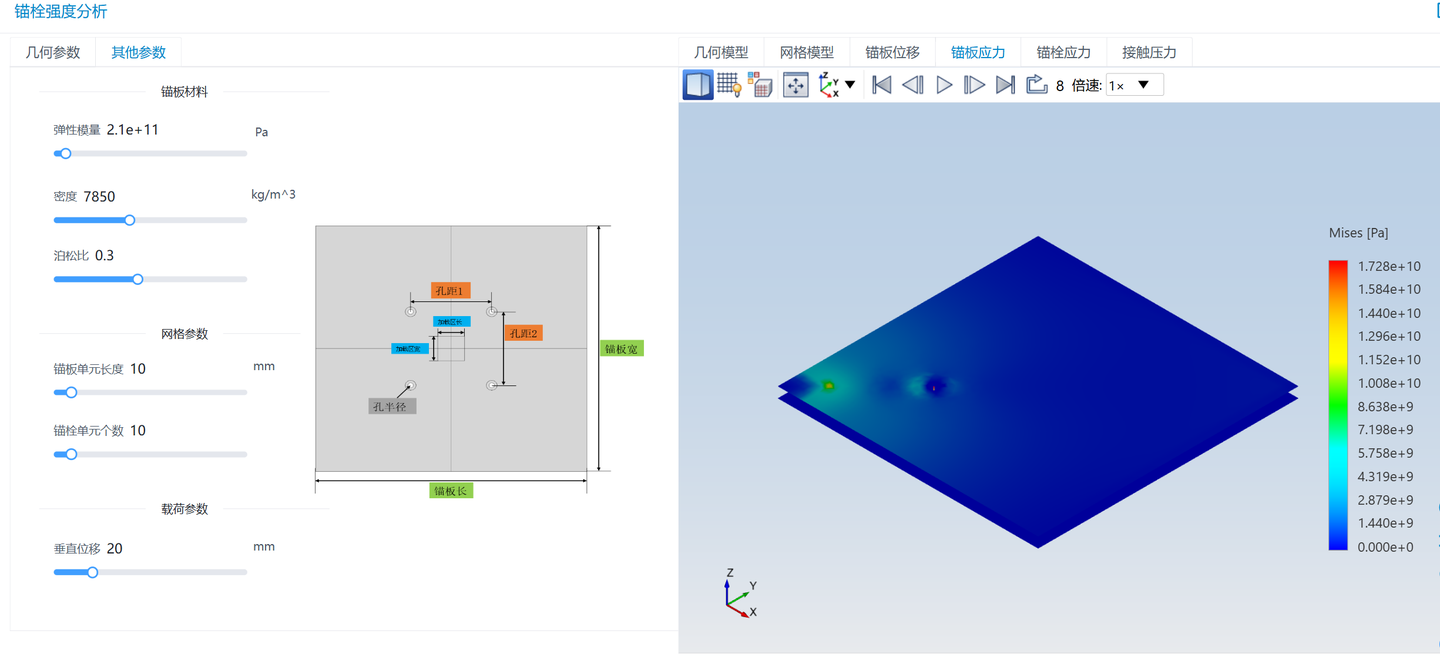
Task: Open the 几何模型 view tab
Action: 721,52
